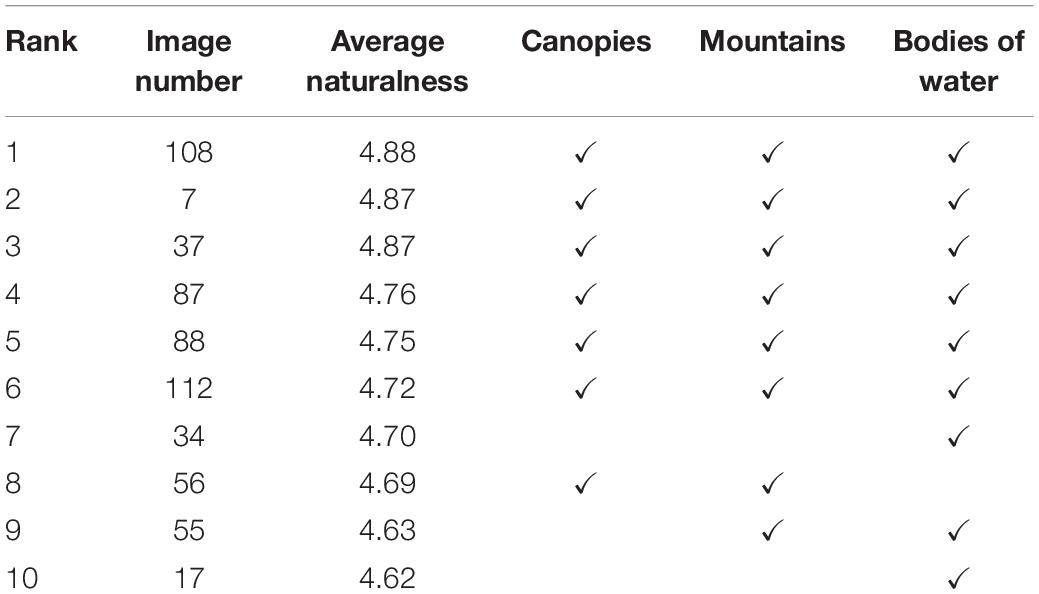Select image number 108 cell

[x=189, y=152]
